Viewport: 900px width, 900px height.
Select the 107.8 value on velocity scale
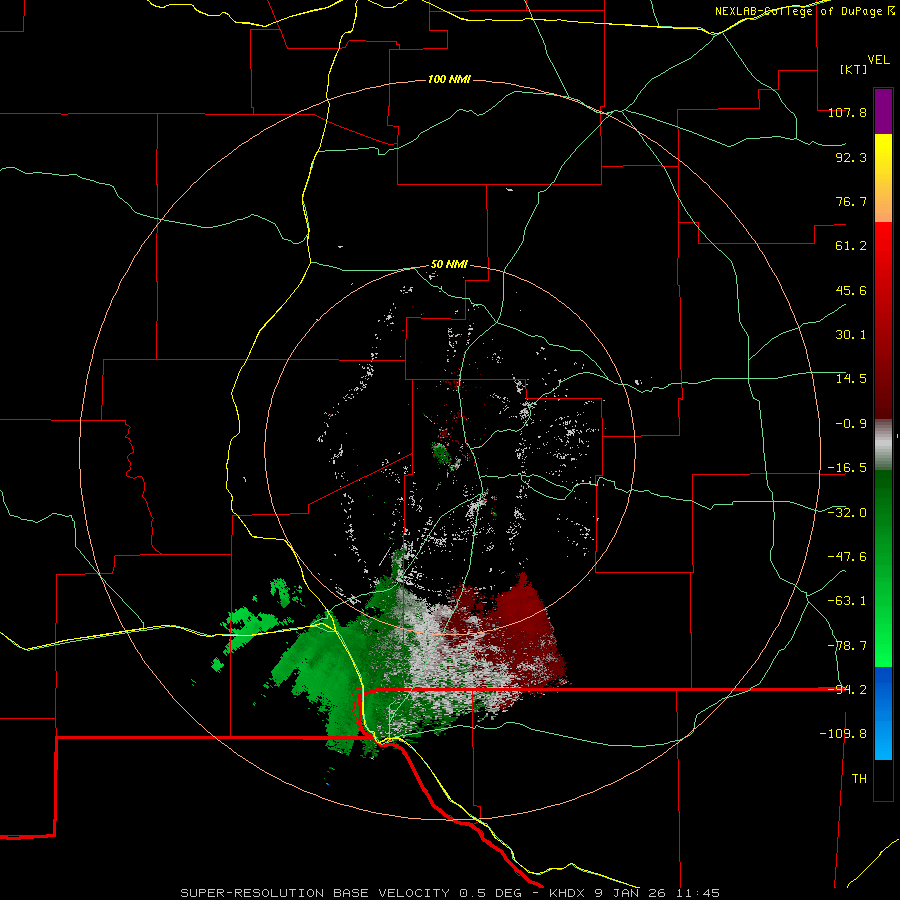tap(847, 112)
